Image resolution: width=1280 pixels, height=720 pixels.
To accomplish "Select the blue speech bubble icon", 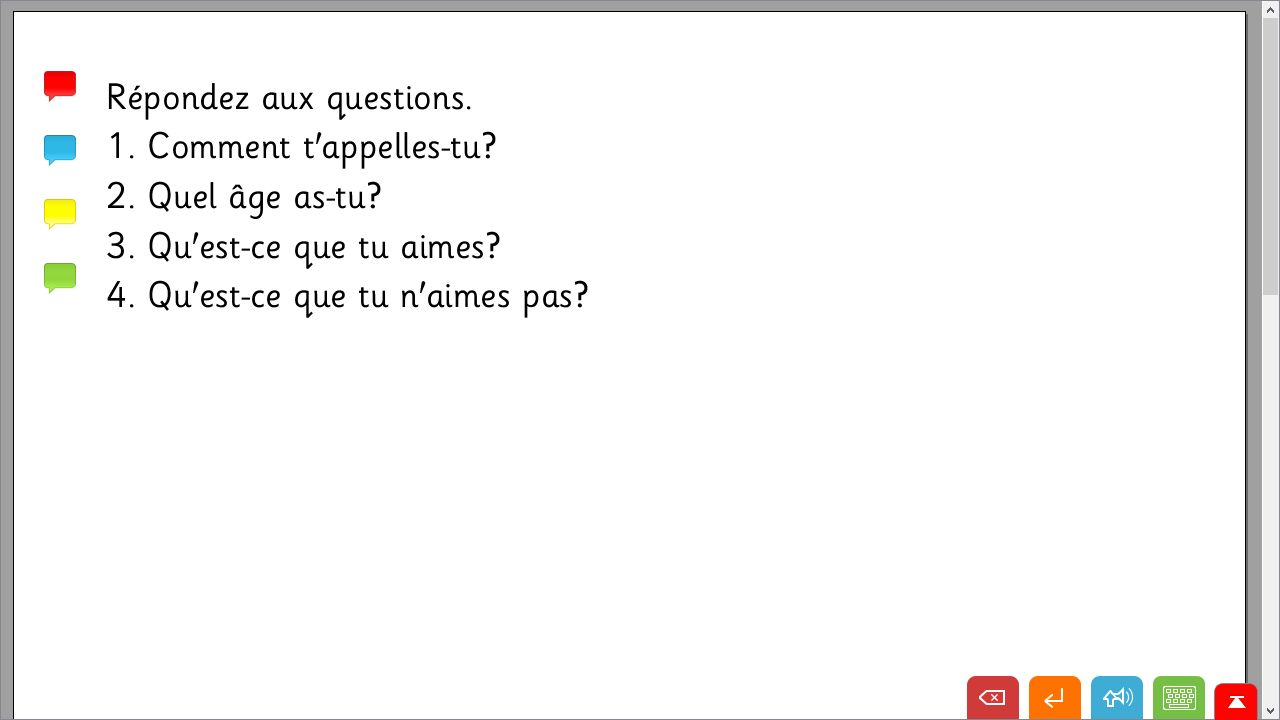I will coord(60,150).
